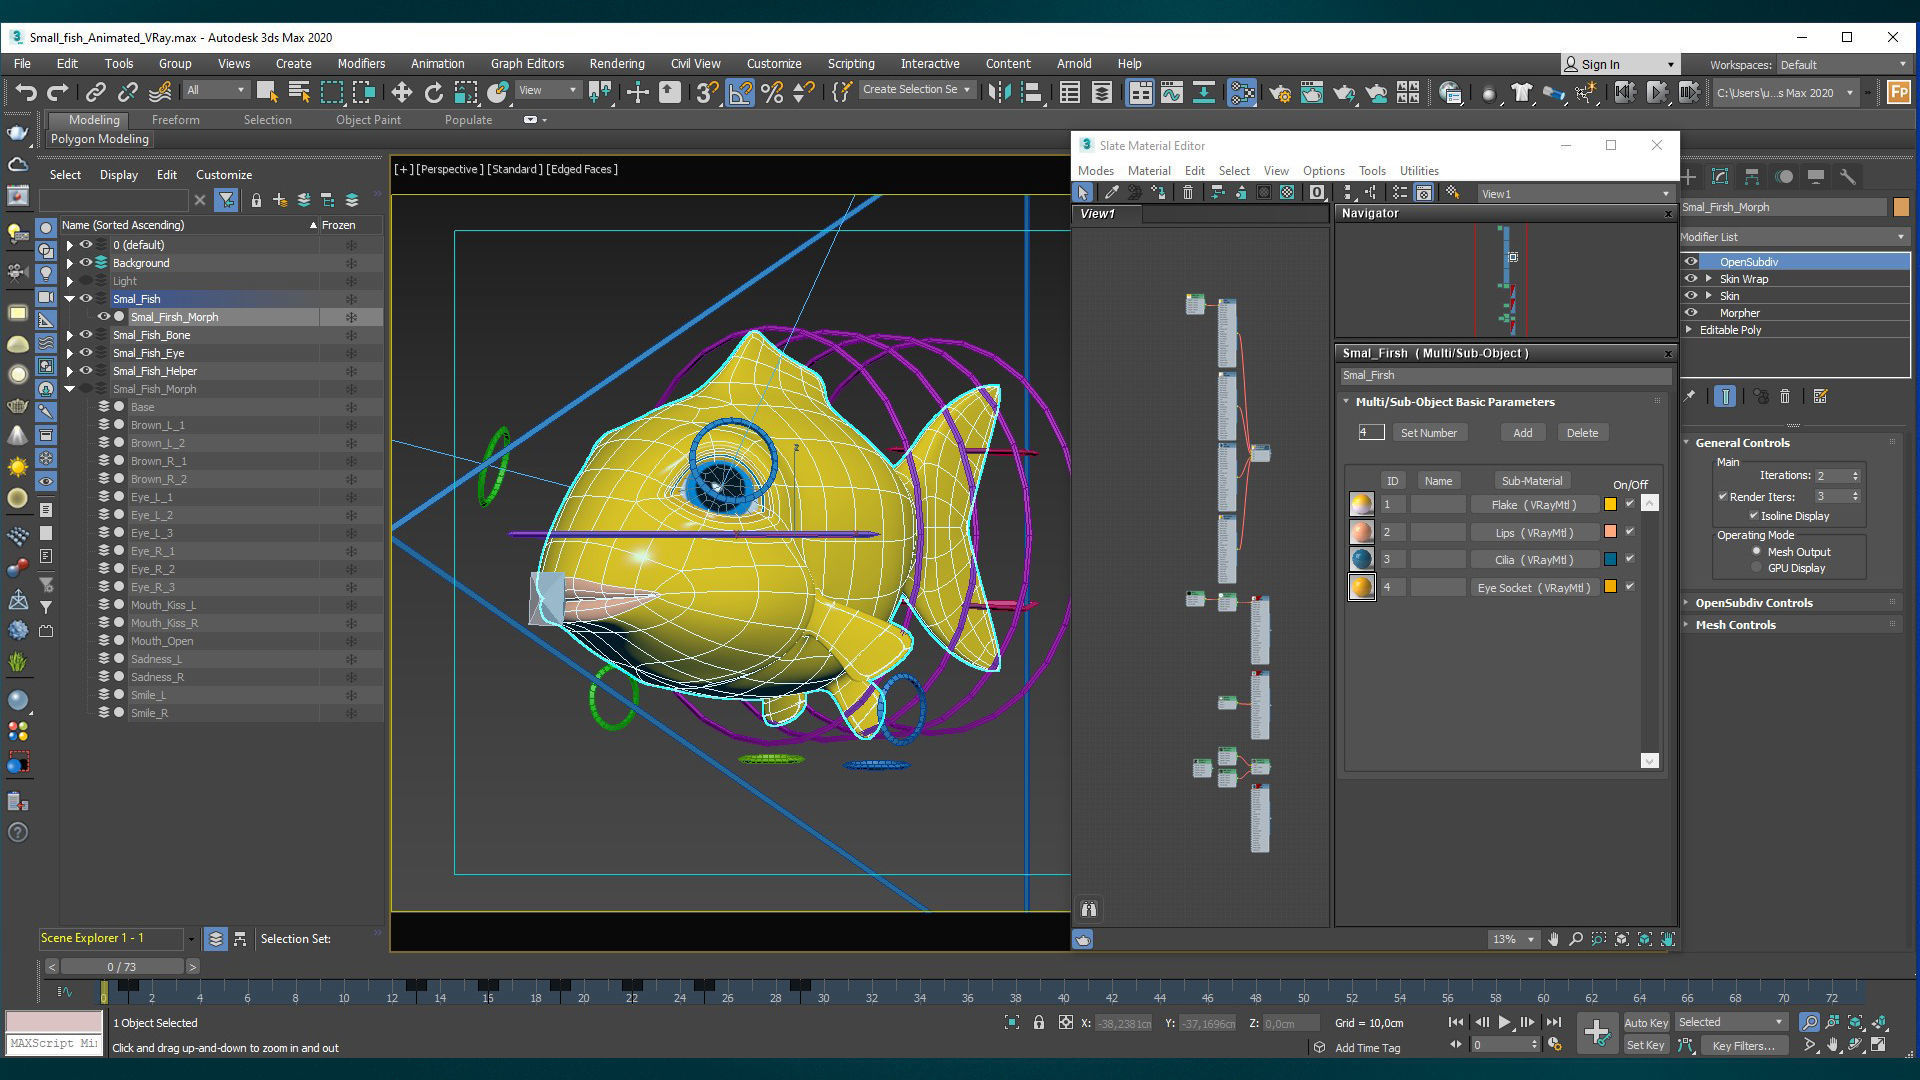This screenshot has height=1080, width=1920.
Task: Toggle Render Iters checkbox
Action: click(1723, 496)
